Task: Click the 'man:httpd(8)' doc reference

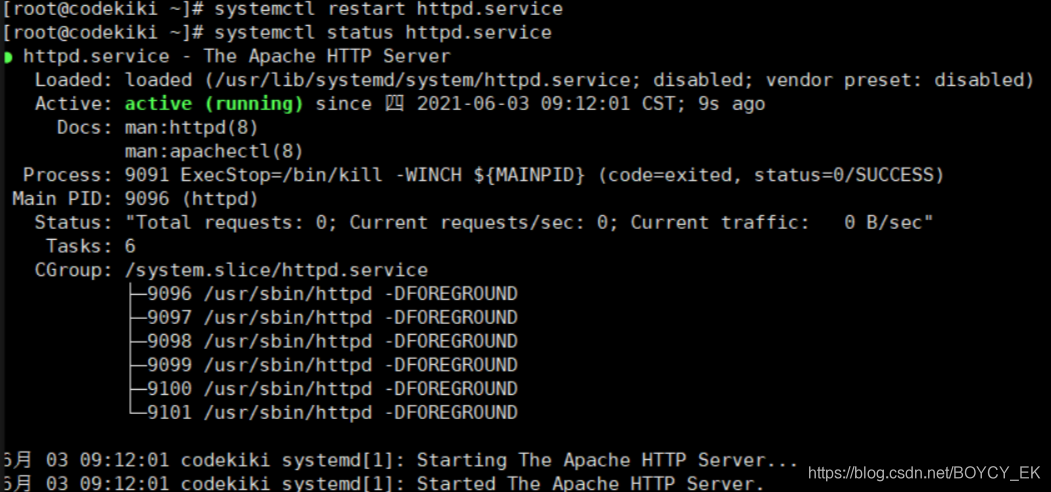Action: click(192, 127)
